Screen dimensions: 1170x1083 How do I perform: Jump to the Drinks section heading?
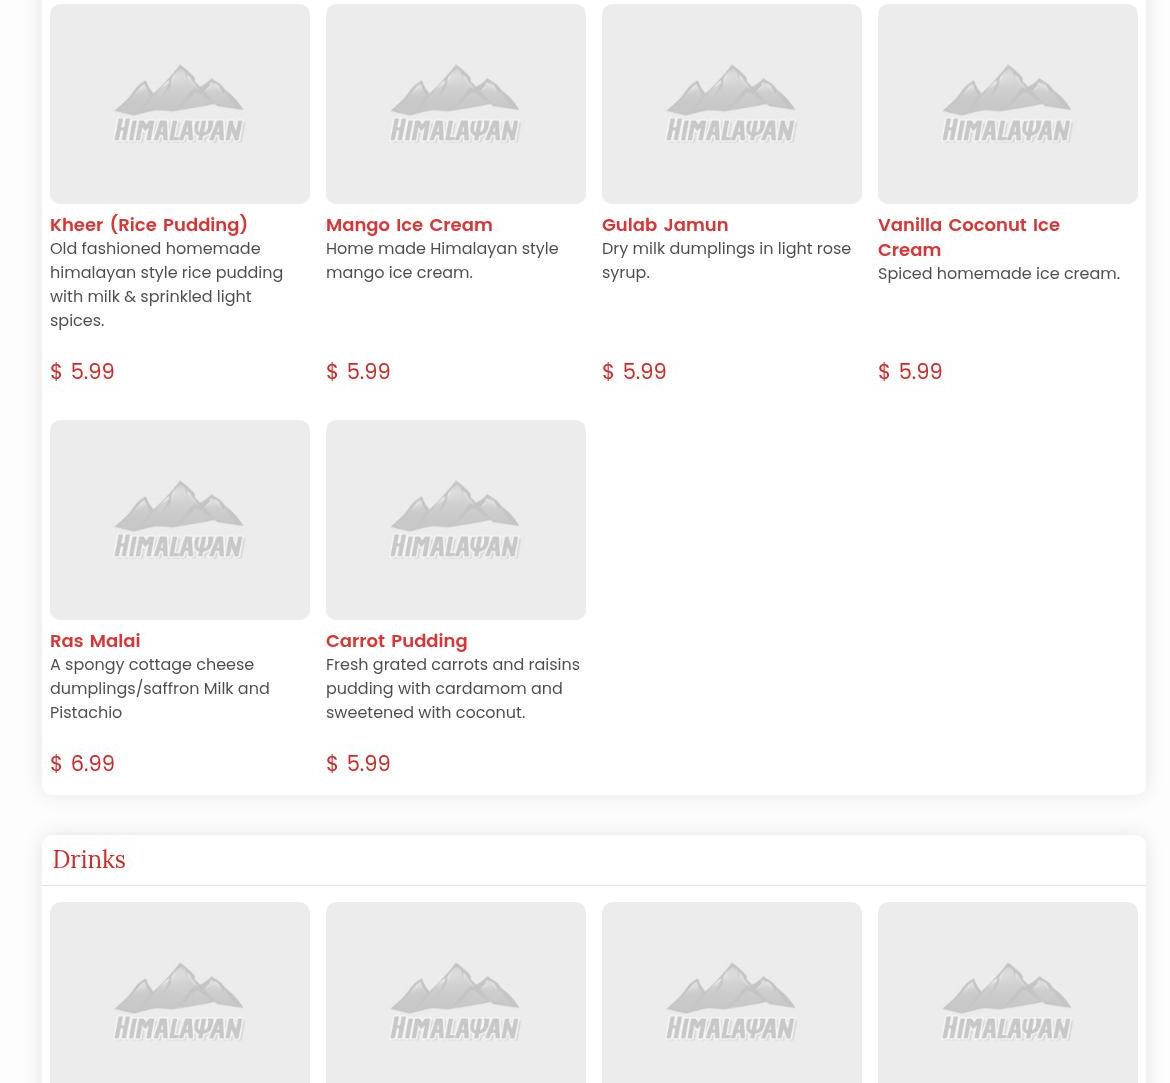point(89,860)
